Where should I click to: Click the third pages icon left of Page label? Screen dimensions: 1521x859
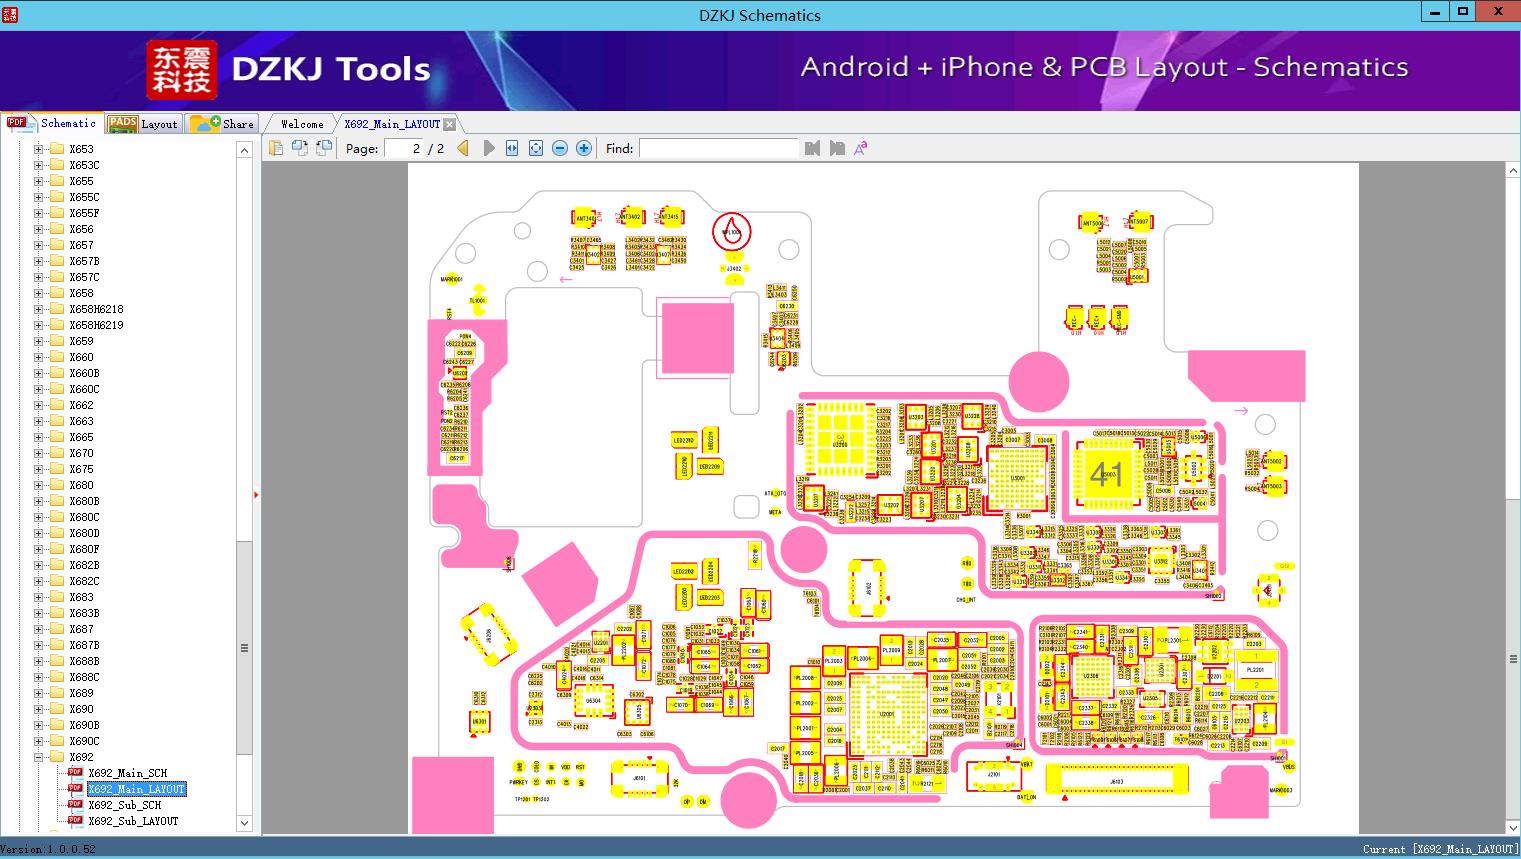(323, 148)
